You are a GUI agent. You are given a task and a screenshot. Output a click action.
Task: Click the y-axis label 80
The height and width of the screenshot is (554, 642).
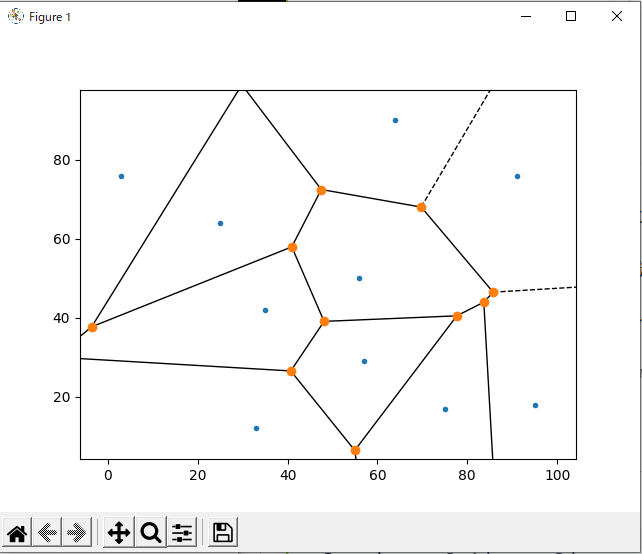click(62, 160)
